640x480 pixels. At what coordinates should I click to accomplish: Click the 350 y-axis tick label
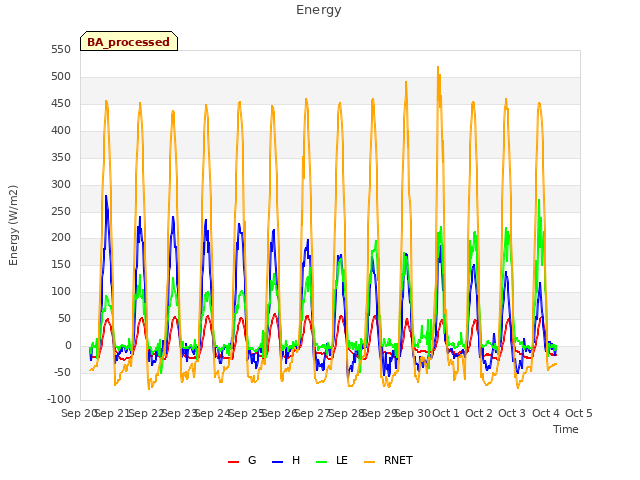tap(61, 158)
